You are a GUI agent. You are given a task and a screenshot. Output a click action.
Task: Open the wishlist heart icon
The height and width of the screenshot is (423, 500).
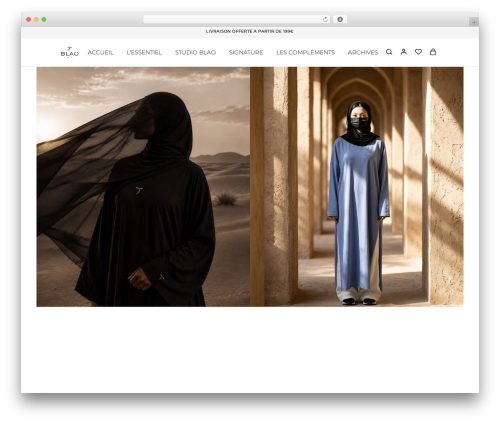[418, 52]
